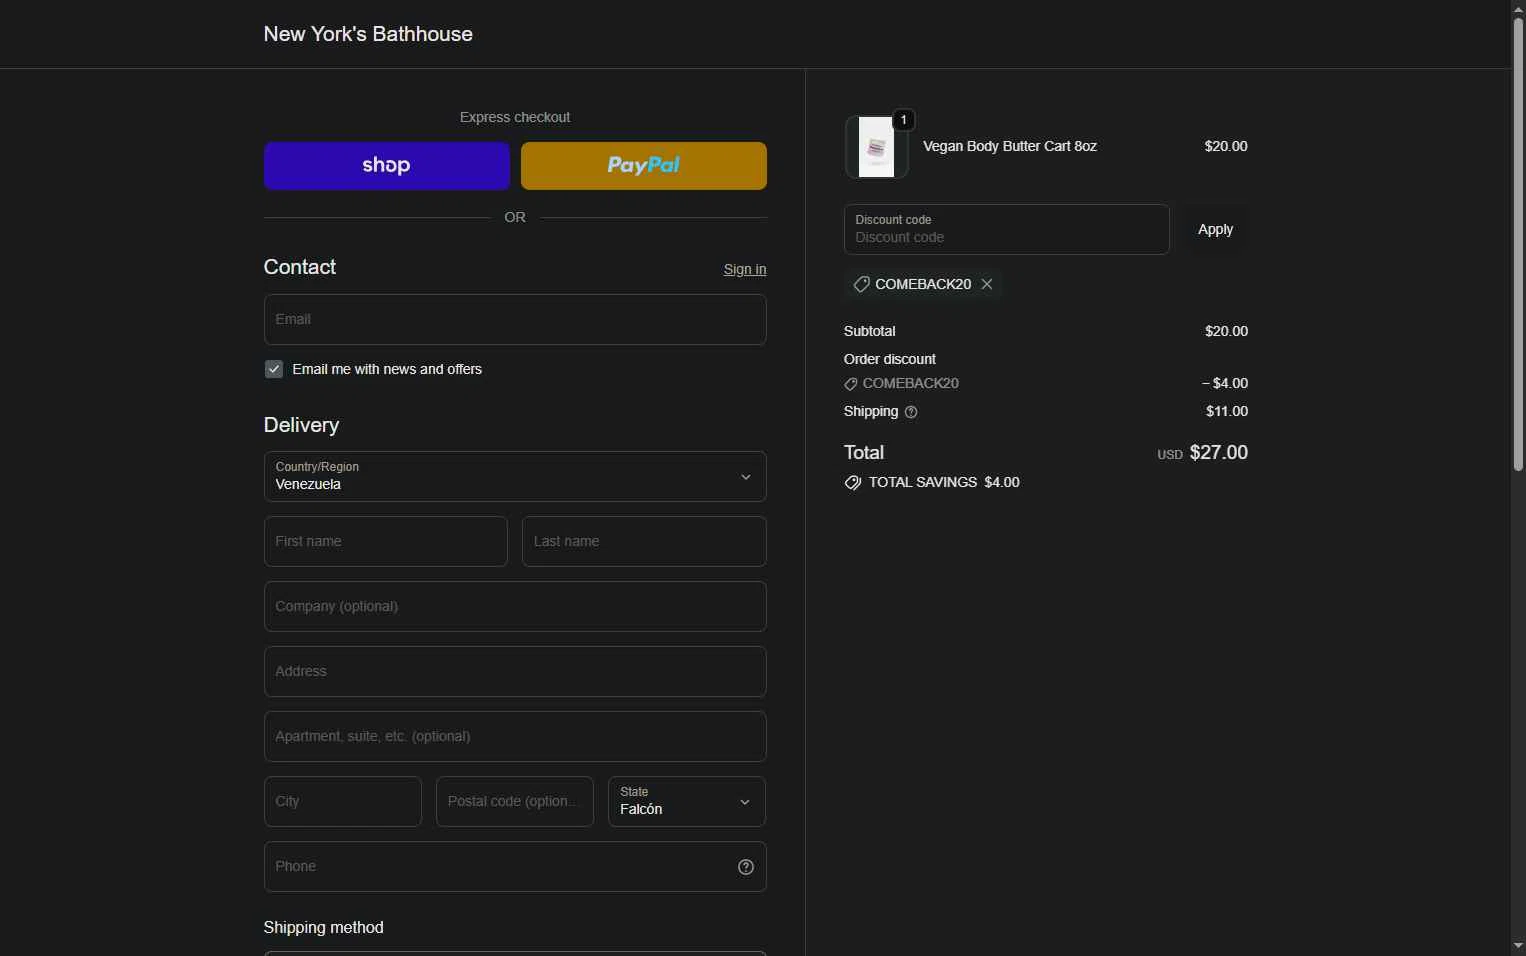Focus the Apartment, suite, etc. field

click(515, 737)
